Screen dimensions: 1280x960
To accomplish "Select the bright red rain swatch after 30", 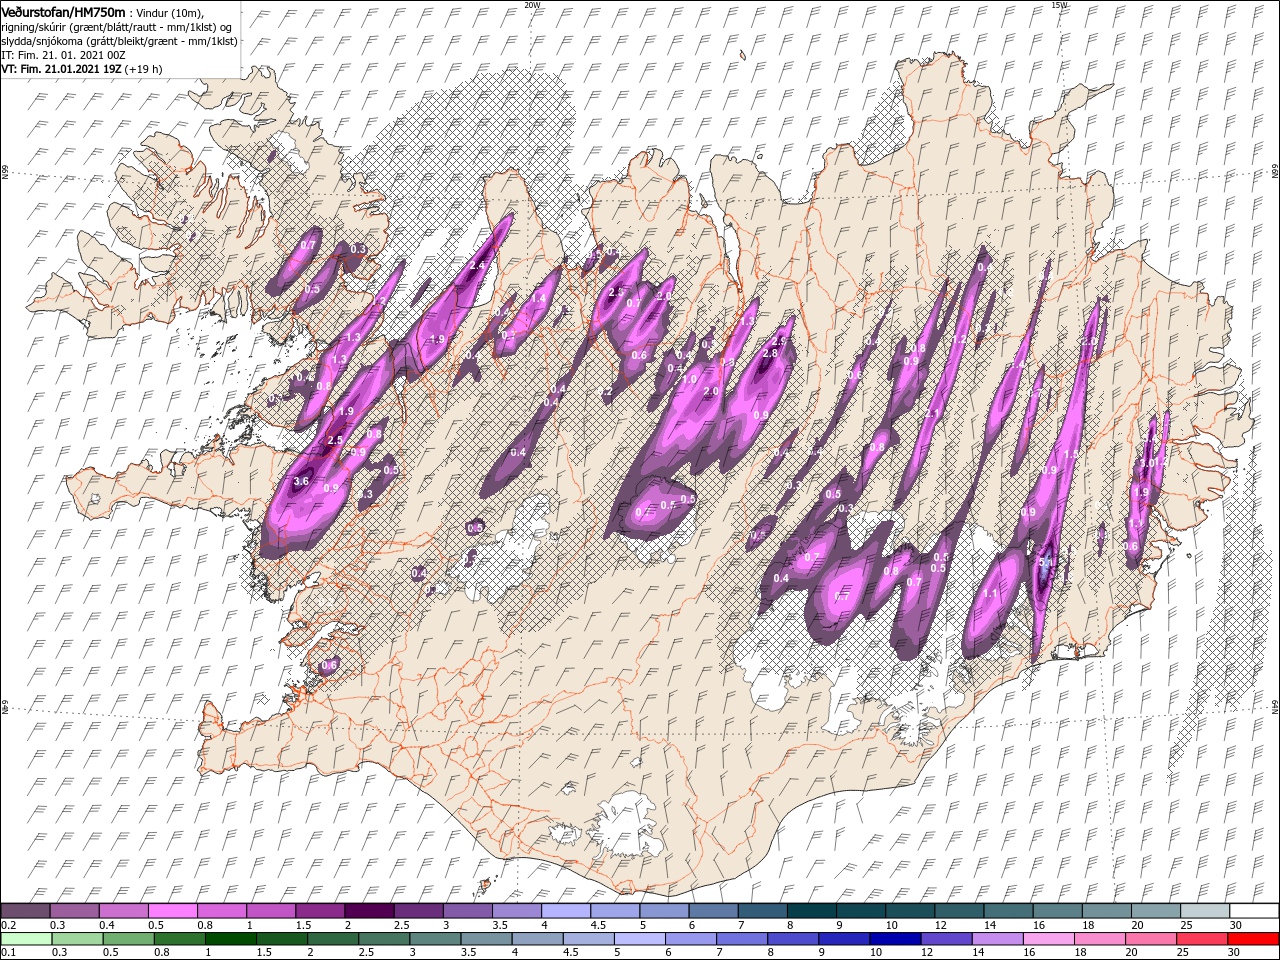I will click(x=1252, y=939).
